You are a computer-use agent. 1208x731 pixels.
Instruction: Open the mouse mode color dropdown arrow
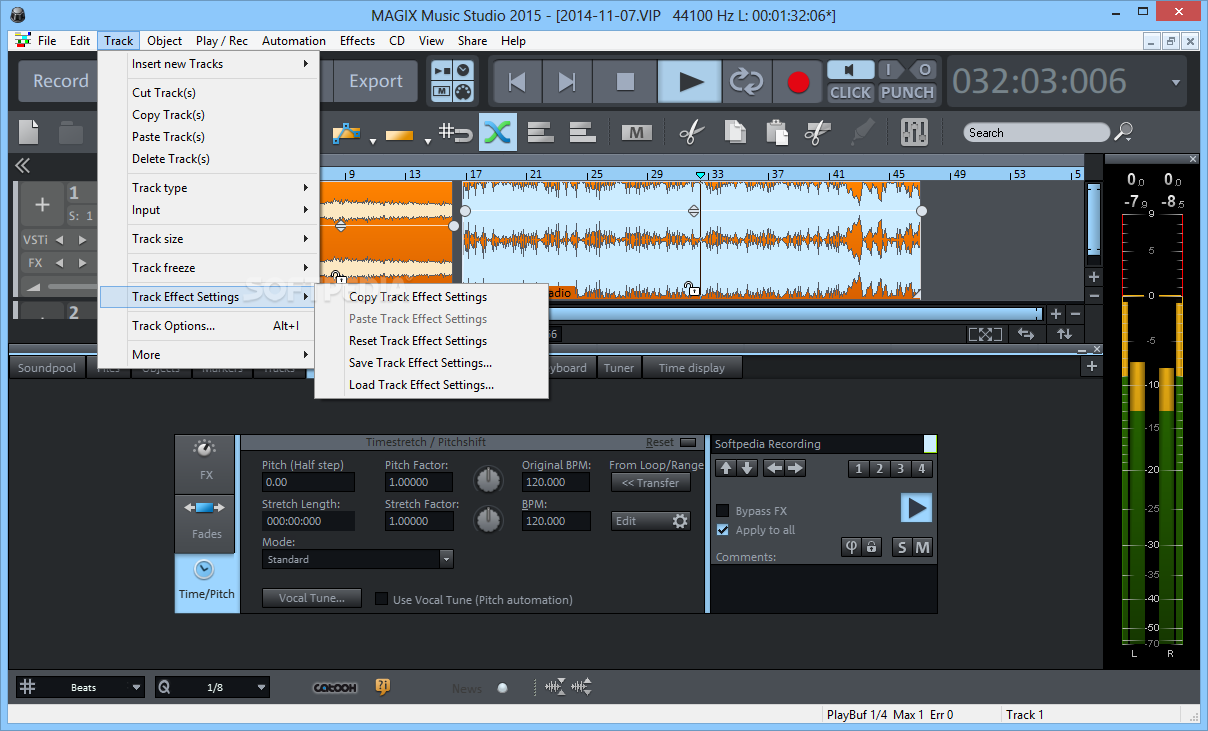(x=373, y=140)
